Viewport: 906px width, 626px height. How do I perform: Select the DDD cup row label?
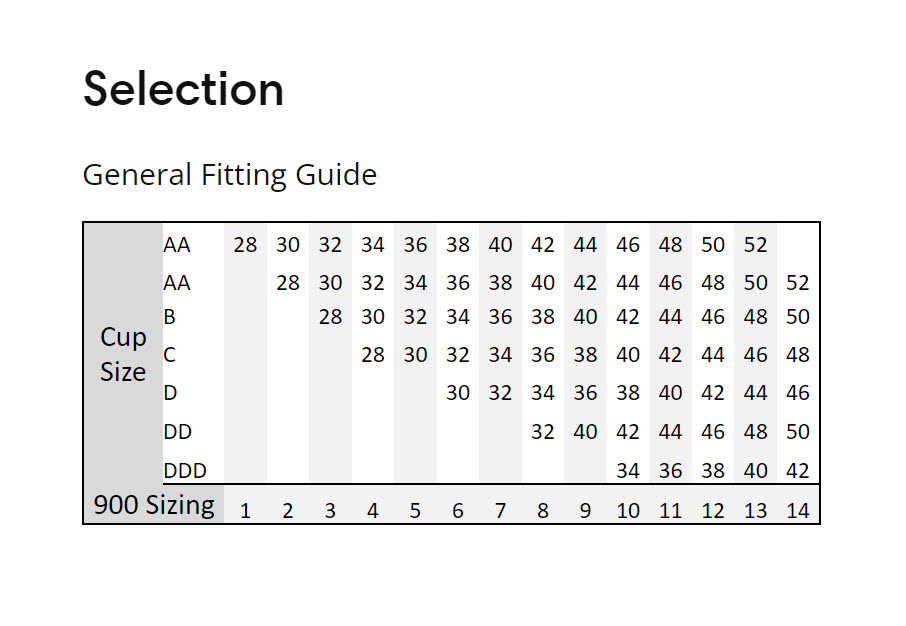tap(185, 471)
